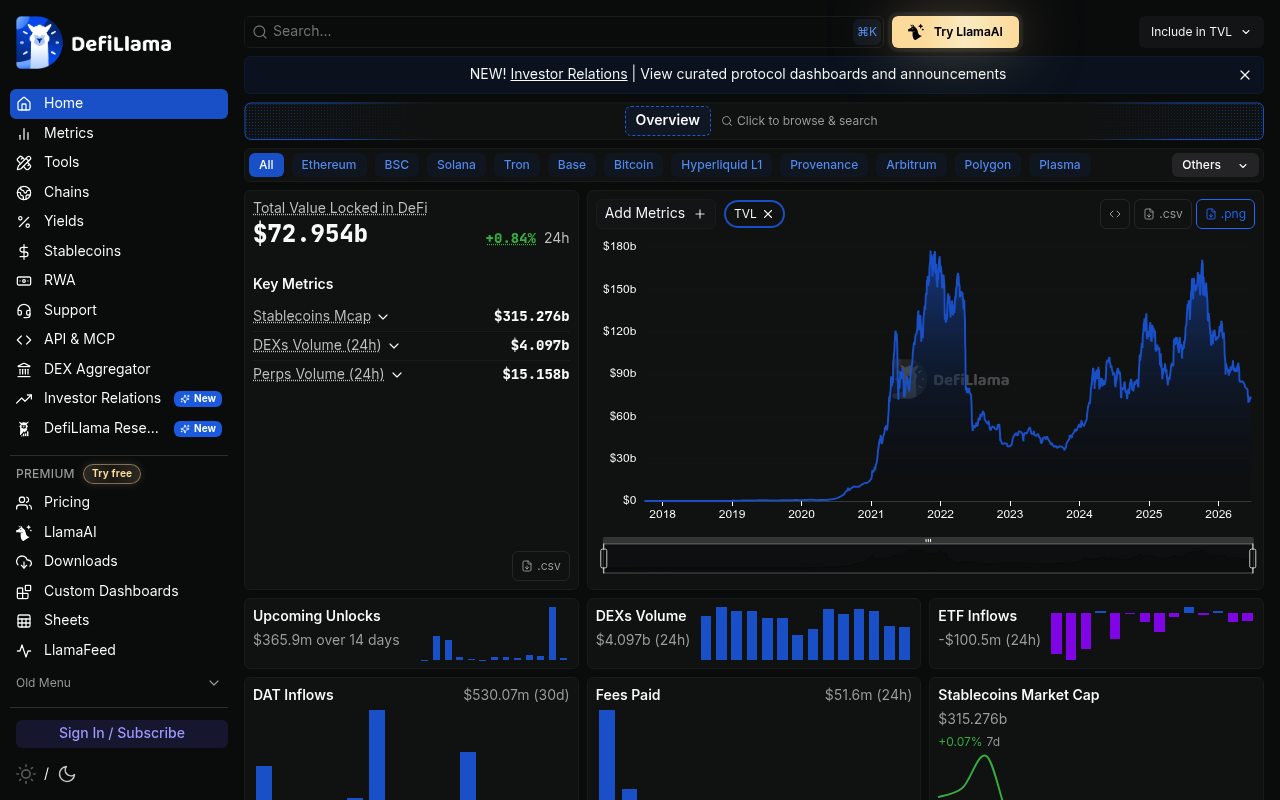Filter by Arbitrum chain
This screenshot has height=800, width=1280.
point(911,165)
